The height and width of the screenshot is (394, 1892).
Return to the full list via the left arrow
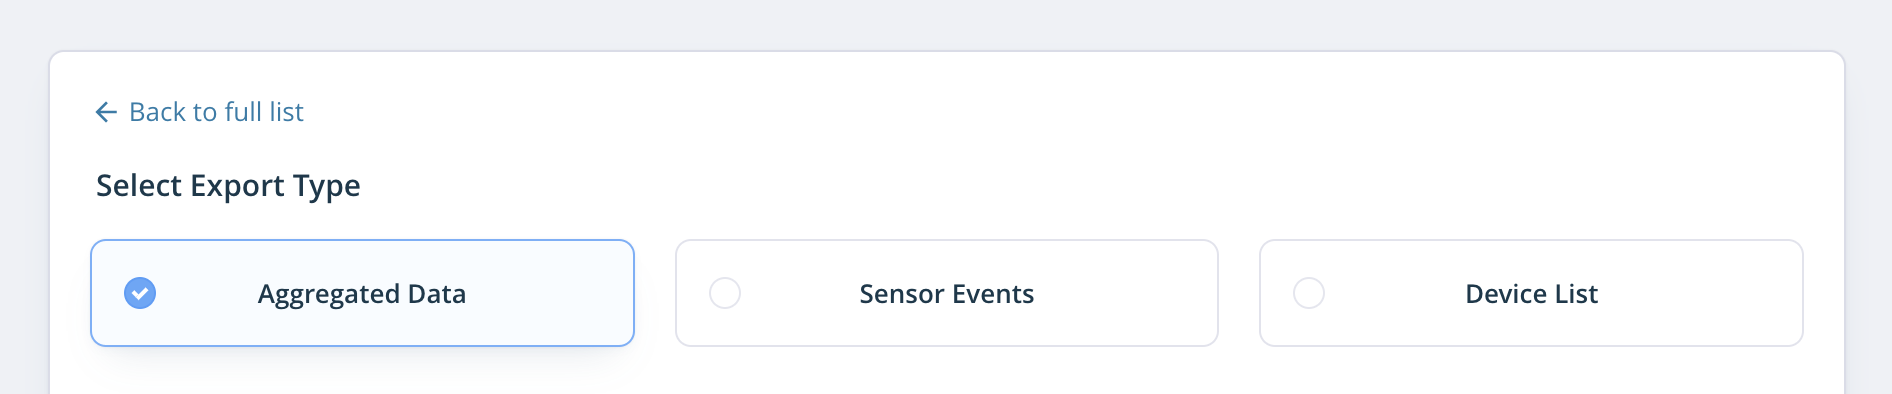[106, 112]
